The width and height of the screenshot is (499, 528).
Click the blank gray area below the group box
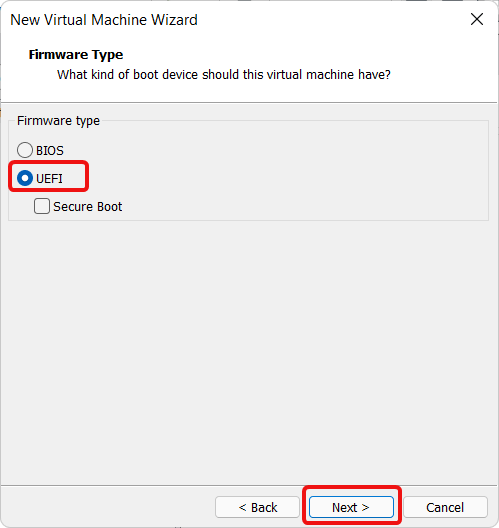pyautogui.click(x=249, y=350)
